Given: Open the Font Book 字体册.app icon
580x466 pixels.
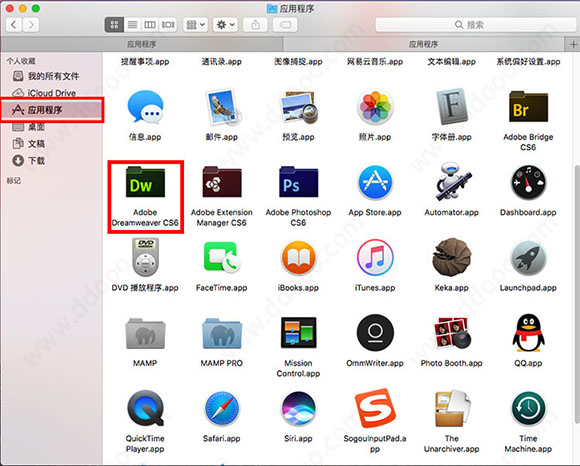Looking at the screenshot, I should point(452,107).
